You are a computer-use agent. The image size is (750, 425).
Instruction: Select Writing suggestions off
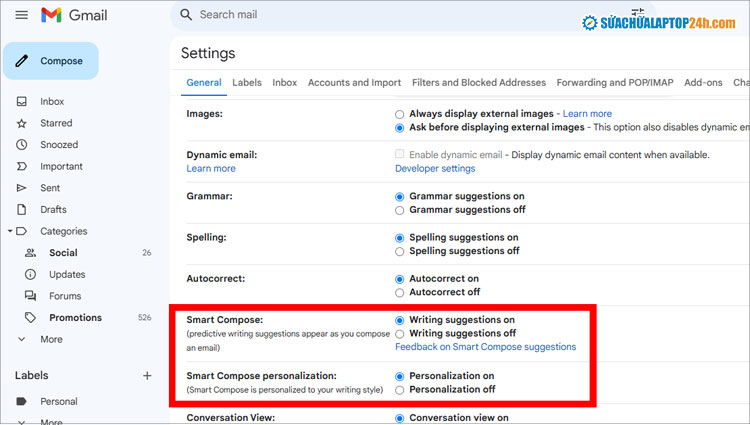[399, 334]
